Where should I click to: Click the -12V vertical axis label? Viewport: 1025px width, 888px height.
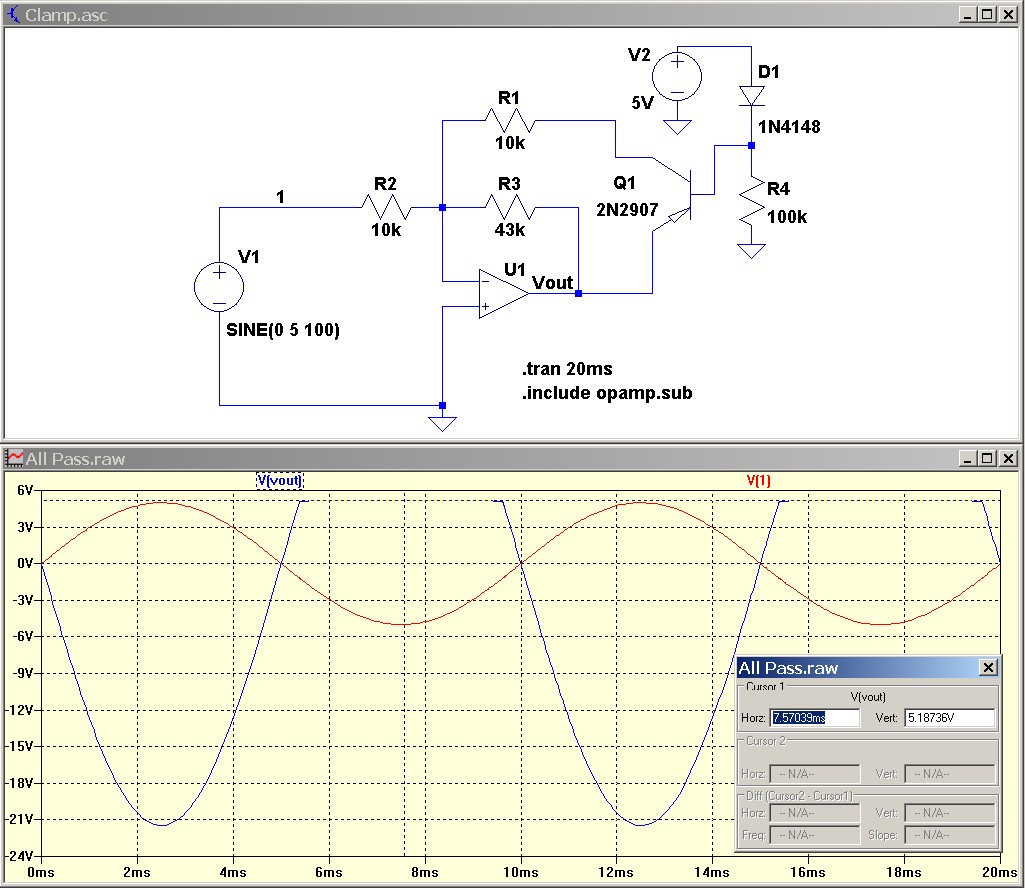pos(20,709)
